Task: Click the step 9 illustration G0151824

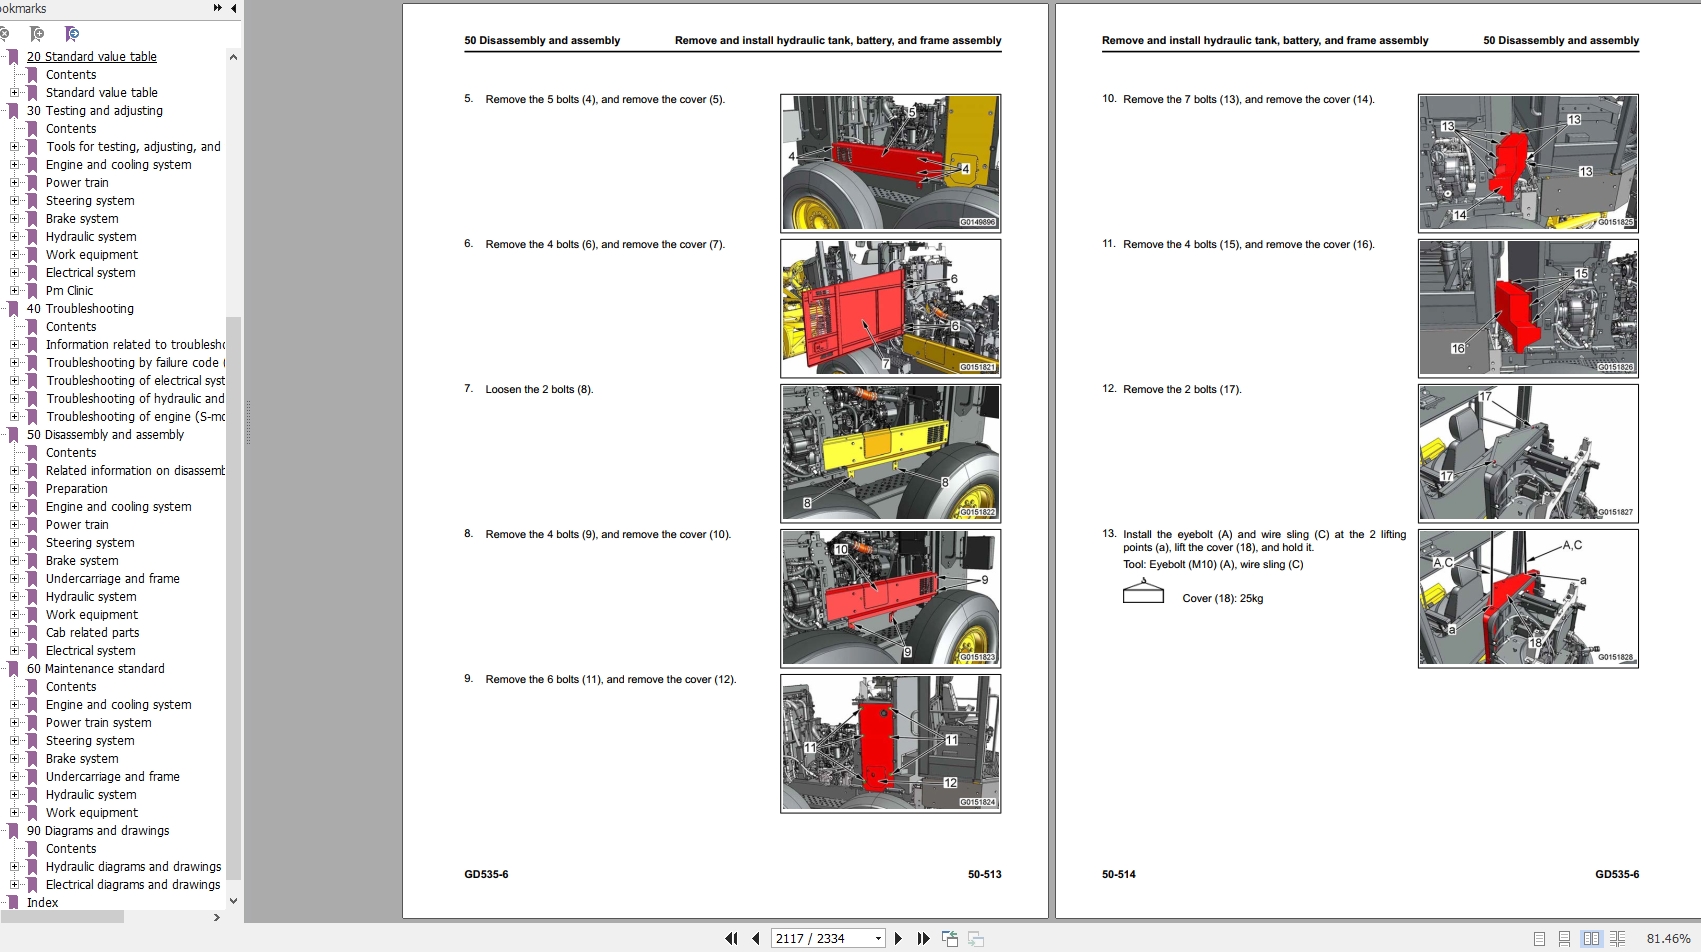Action: pos(890,743)
